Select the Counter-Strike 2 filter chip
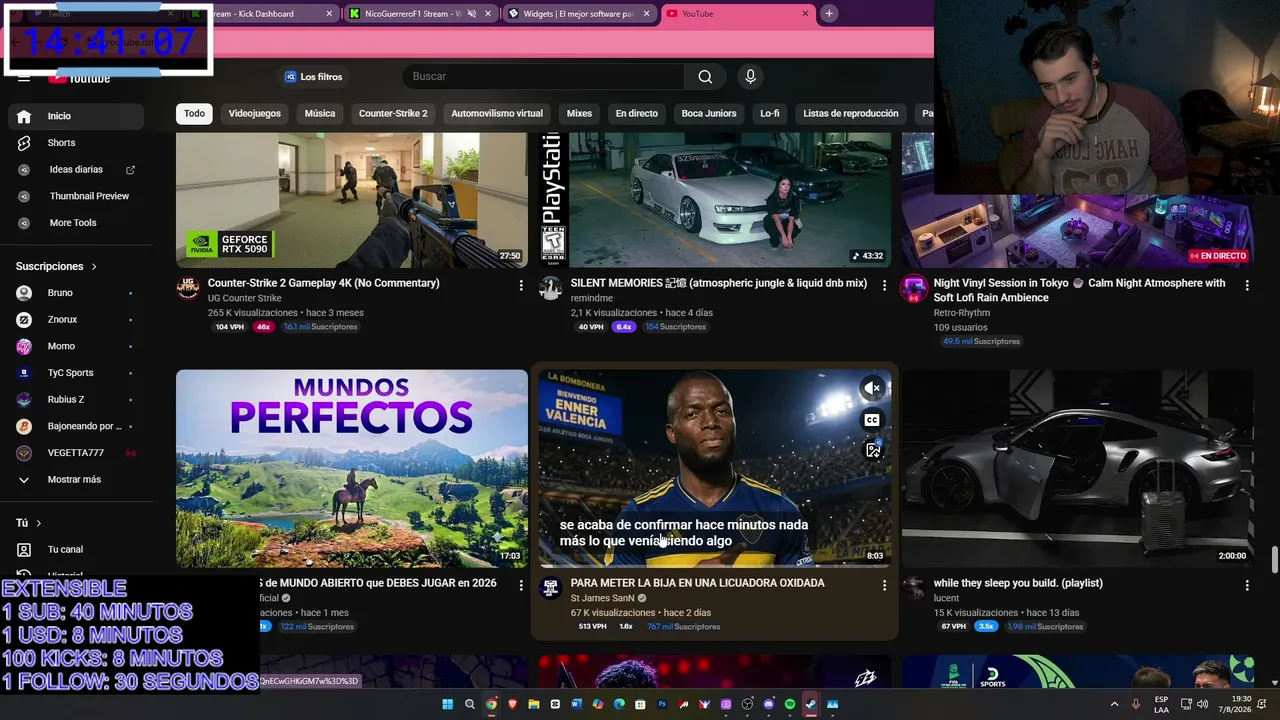 (393, 114)
